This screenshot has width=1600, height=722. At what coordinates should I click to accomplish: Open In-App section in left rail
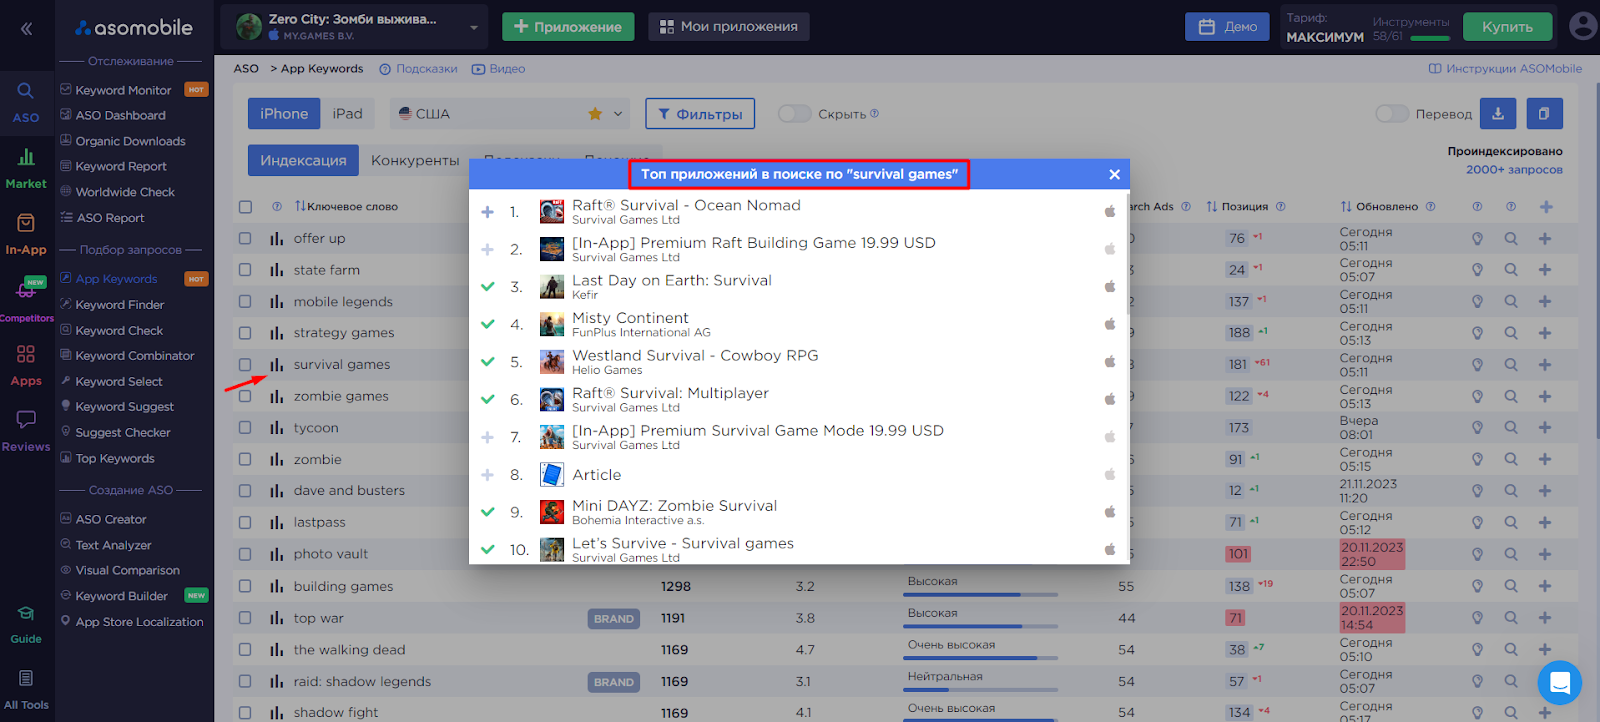pos(26,235)
